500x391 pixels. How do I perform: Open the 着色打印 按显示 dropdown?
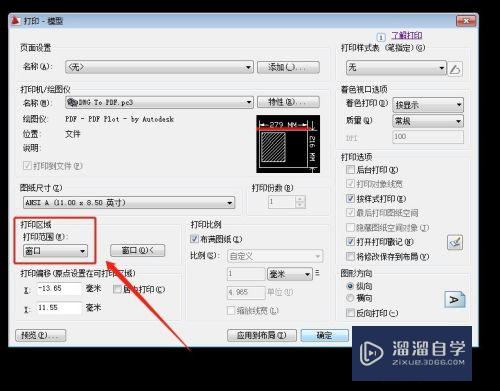[428, 105]
